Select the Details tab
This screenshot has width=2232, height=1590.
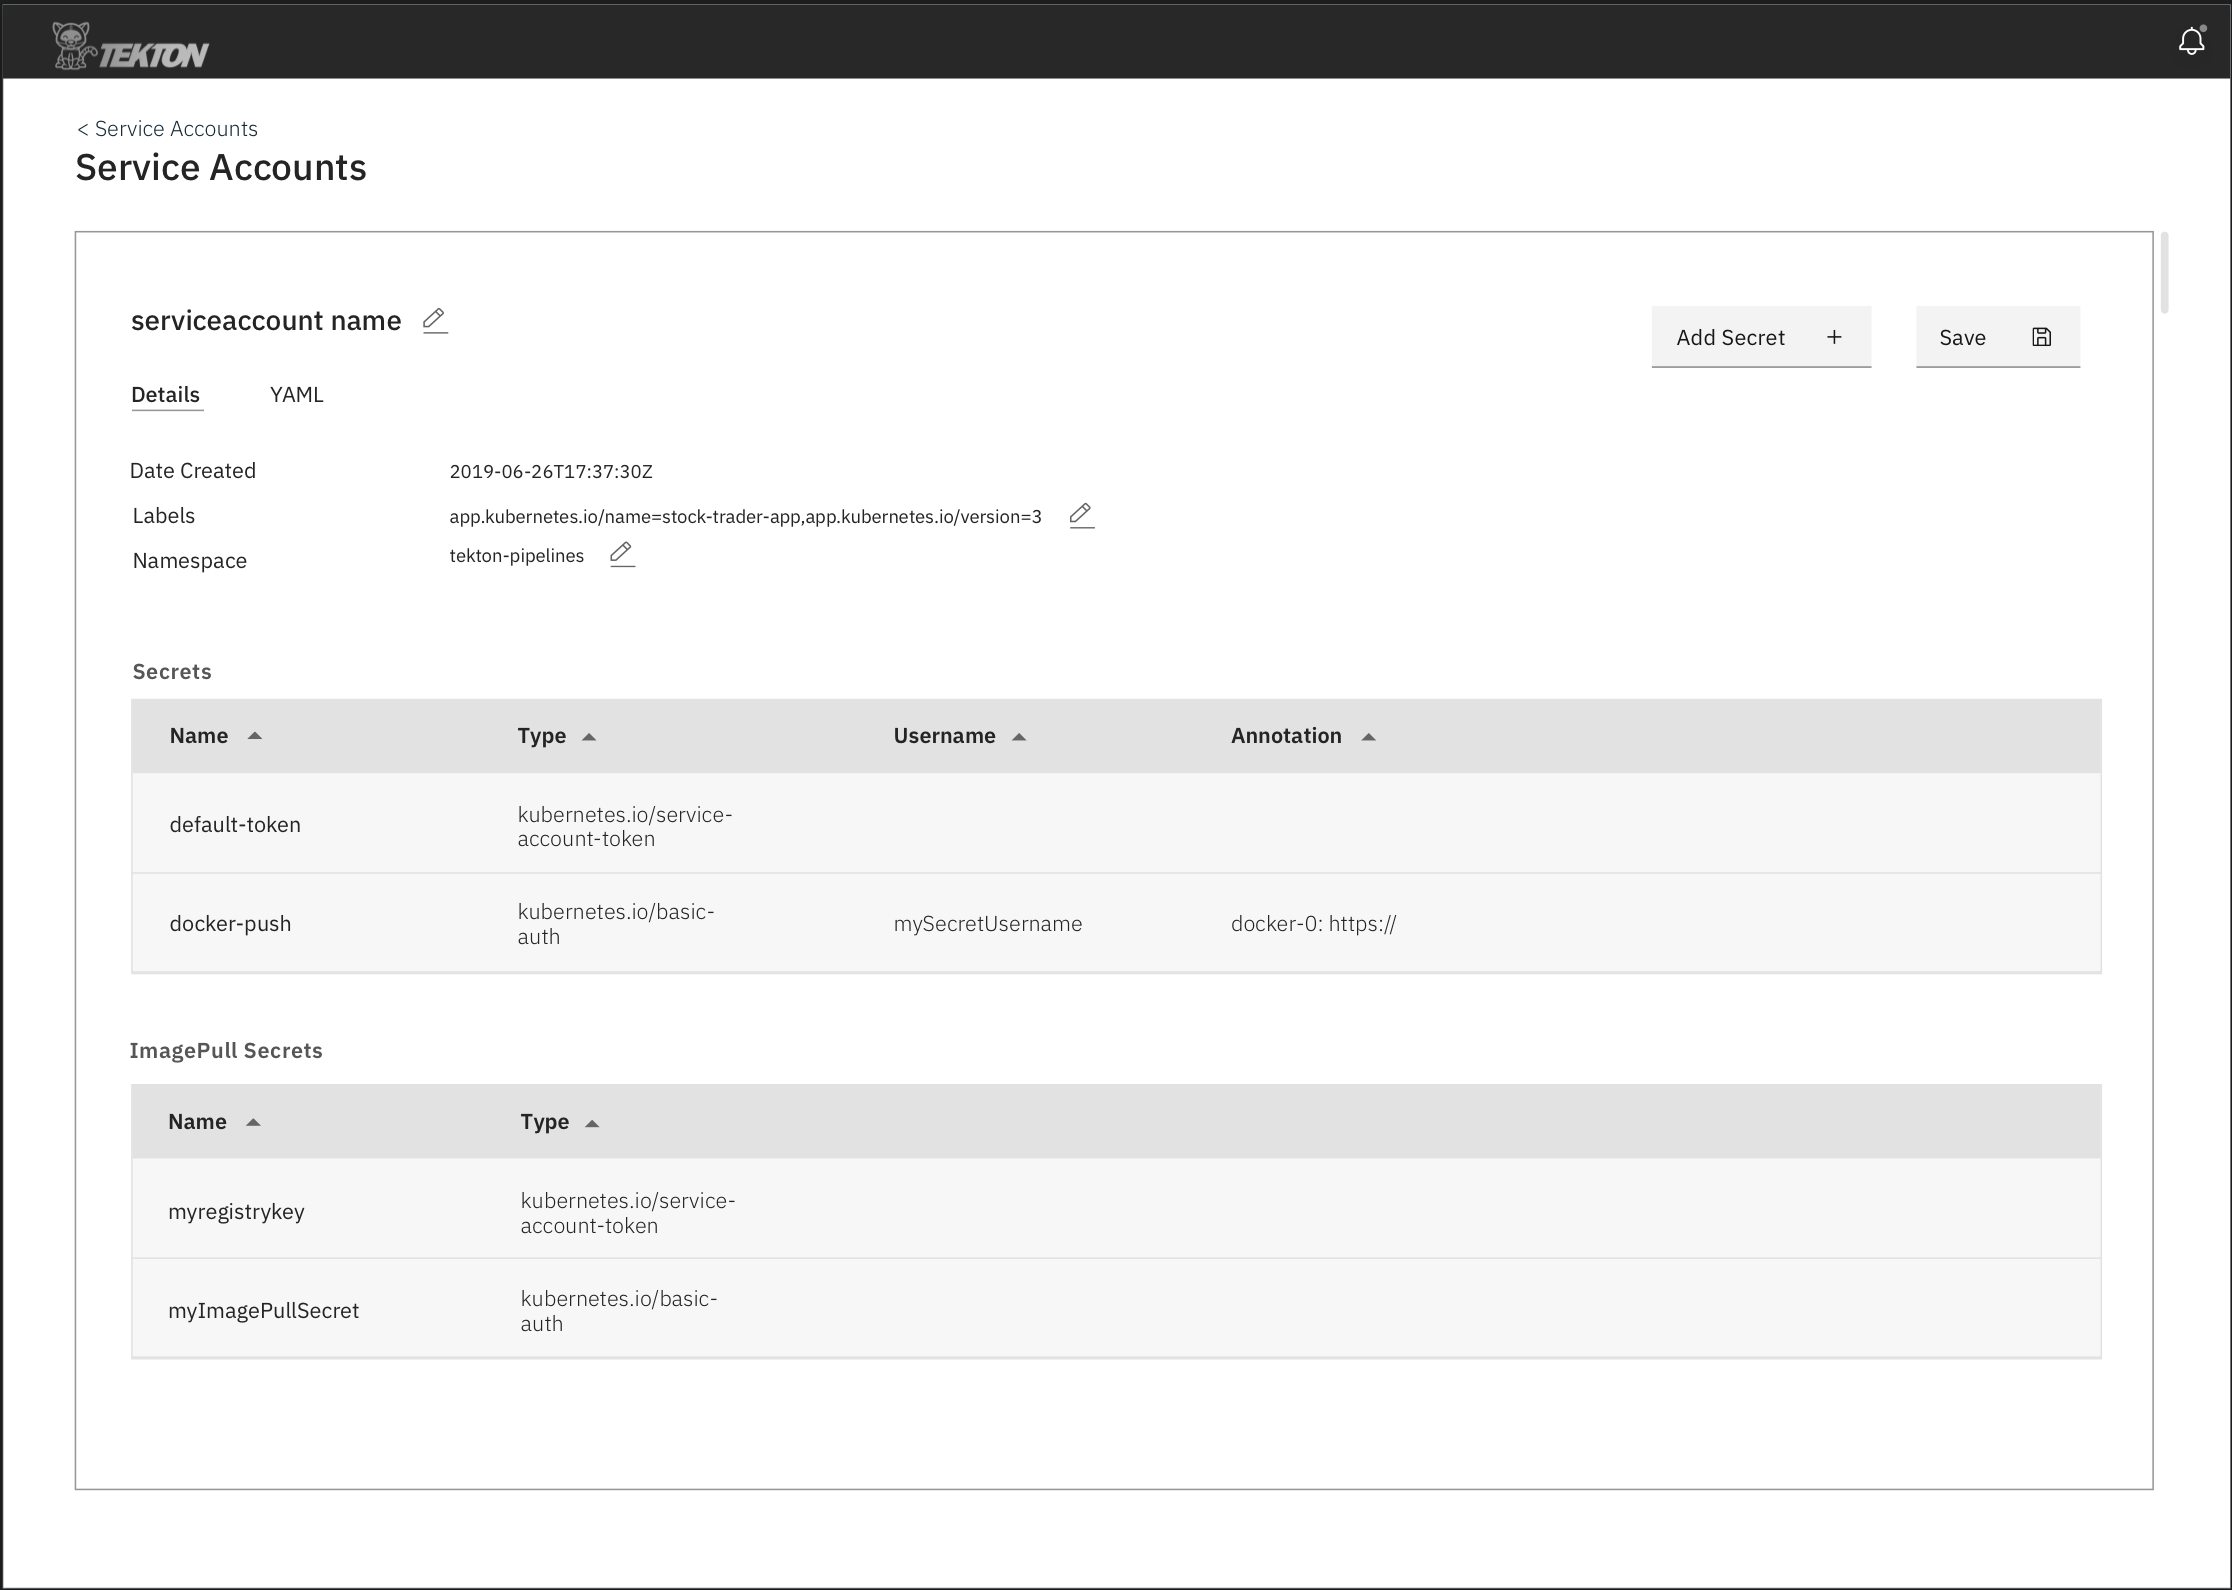[166, 394]
